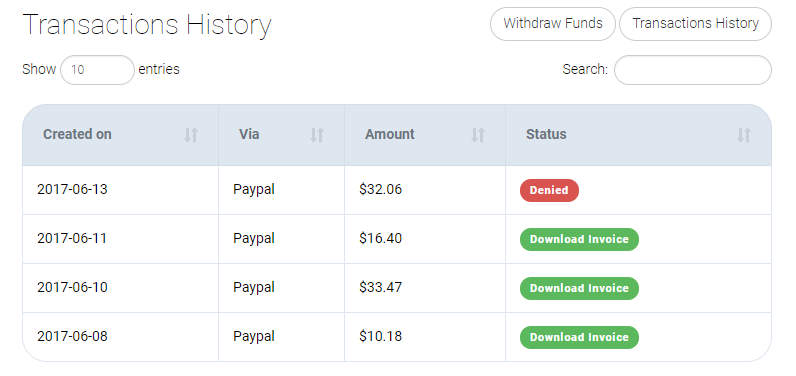796x376 pixels.
Task: Select the Via column header text
Action: tap(249, 134)
